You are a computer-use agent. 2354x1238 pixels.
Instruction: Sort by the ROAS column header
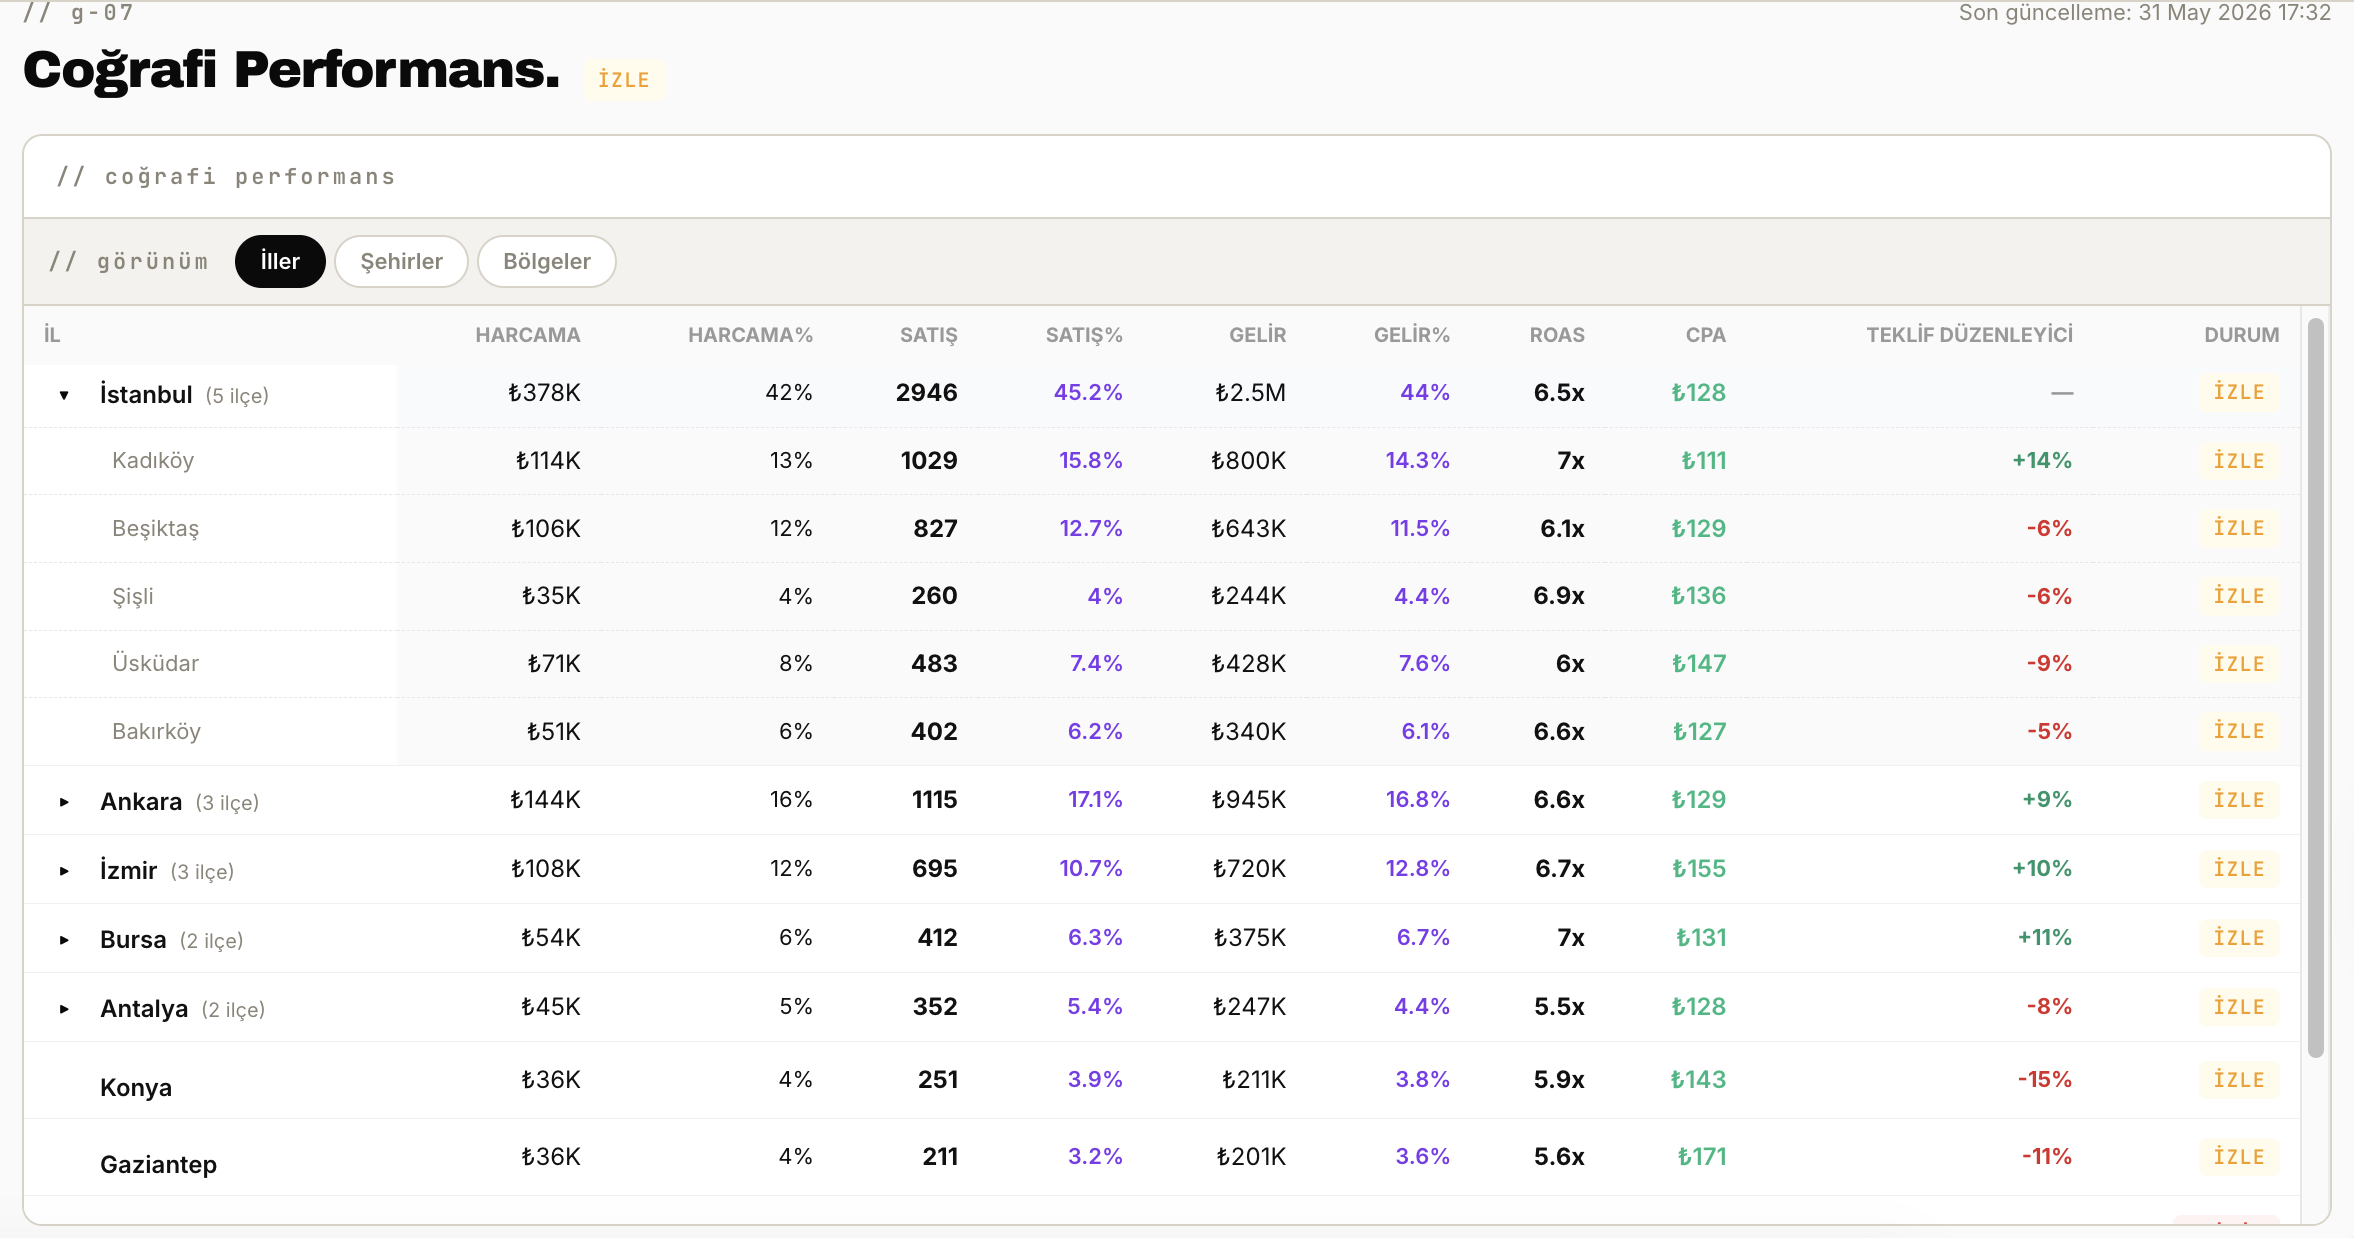click(1557, 335)
